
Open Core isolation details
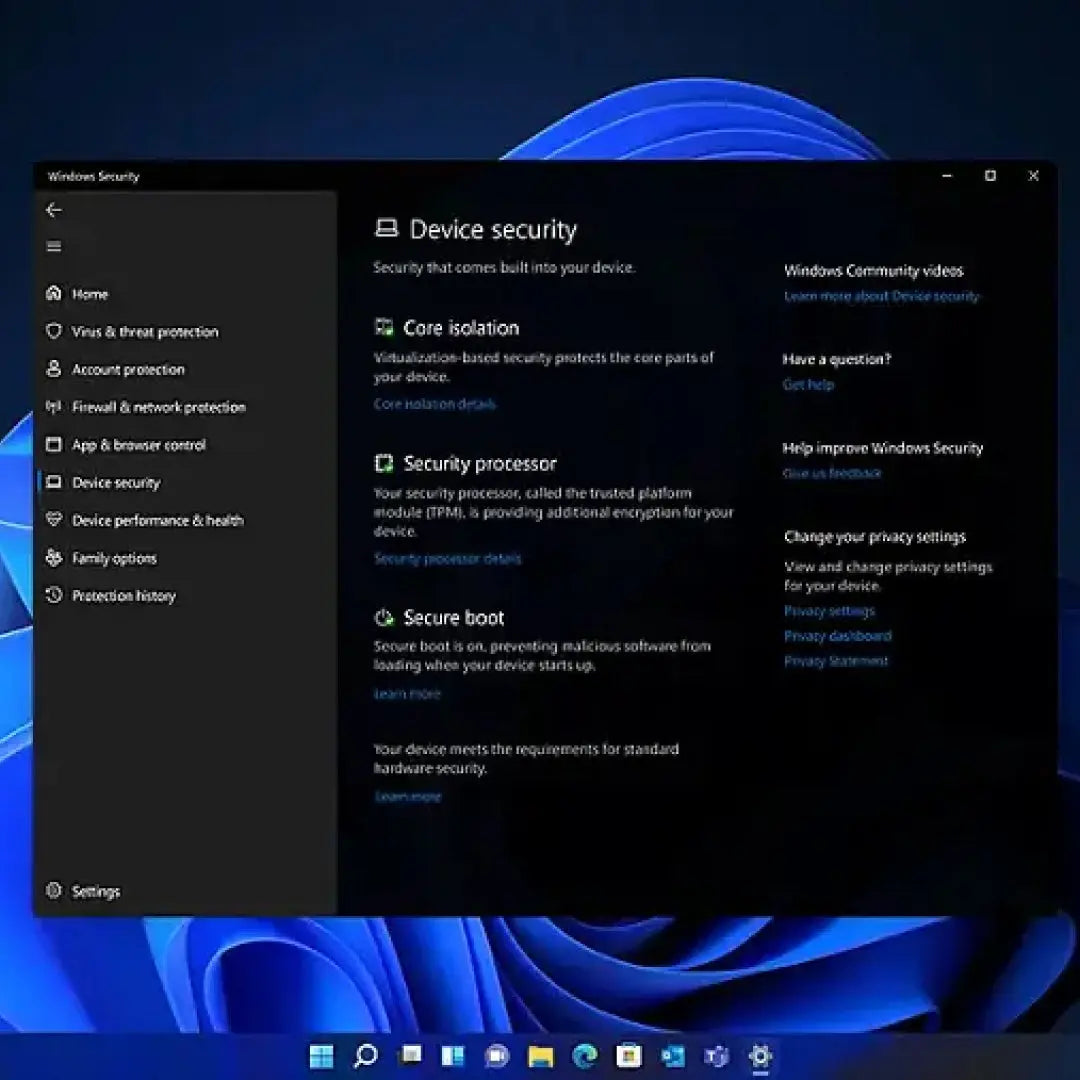tap(434, 404)
